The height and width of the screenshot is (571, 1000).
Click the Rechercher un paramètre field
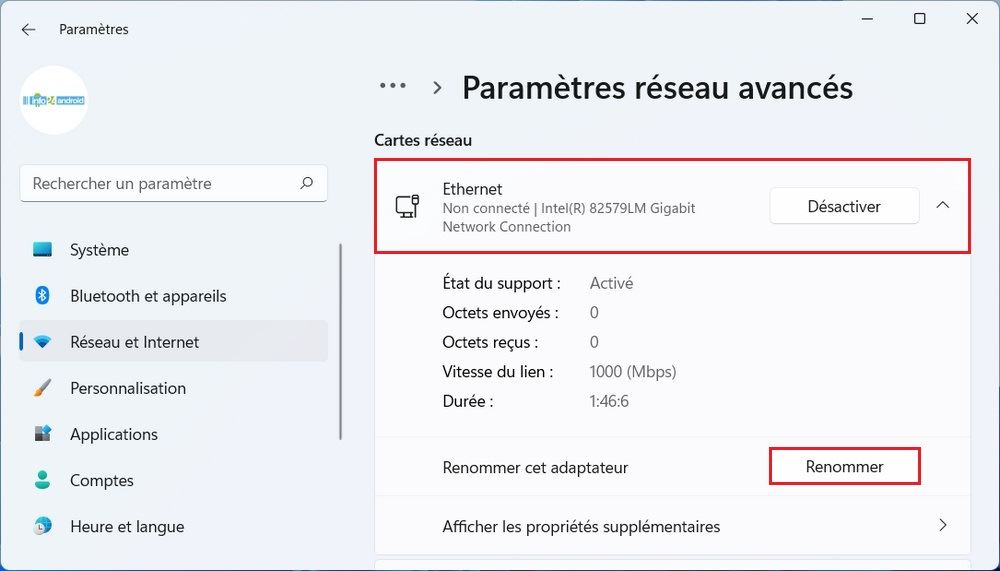160,184
